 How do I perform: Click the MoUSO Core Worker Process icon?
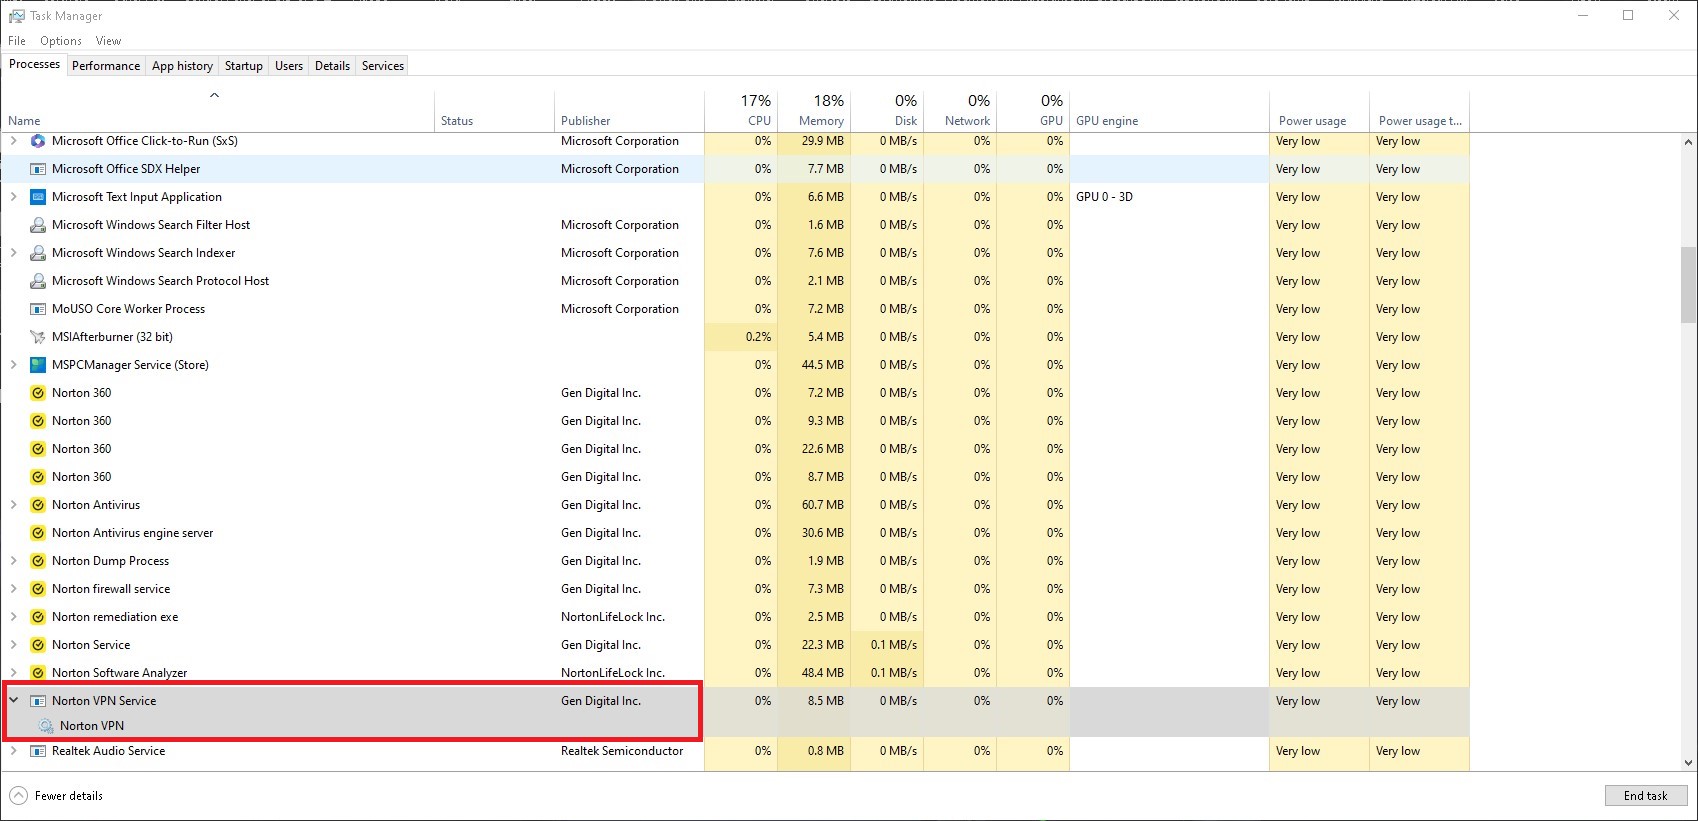[x=38, y=309]
